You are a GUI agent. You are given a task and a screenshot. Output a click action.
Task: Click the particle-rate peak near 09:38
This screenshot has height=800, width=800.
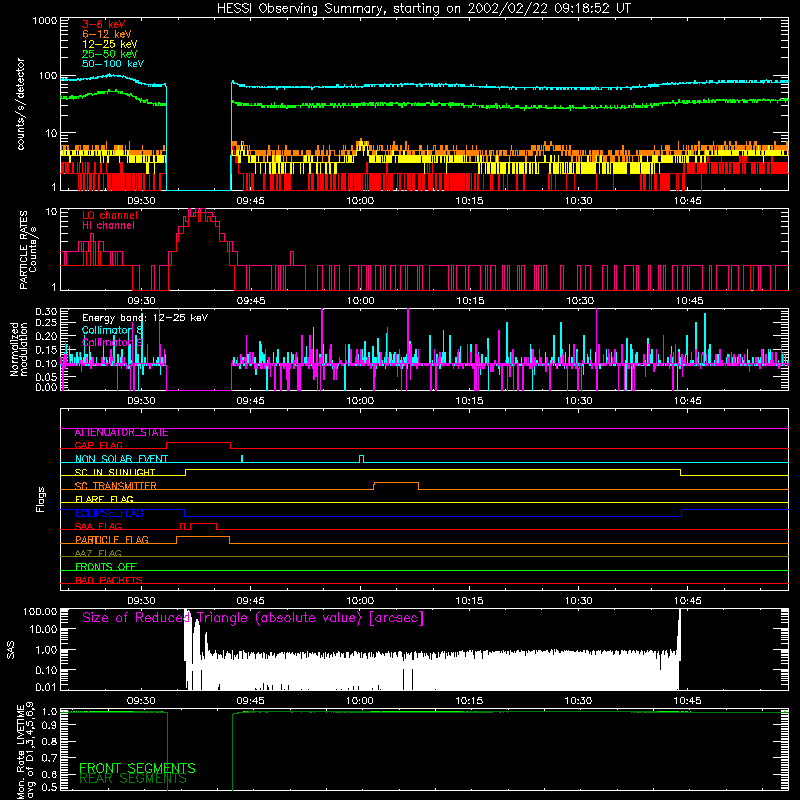coord(197,212)
